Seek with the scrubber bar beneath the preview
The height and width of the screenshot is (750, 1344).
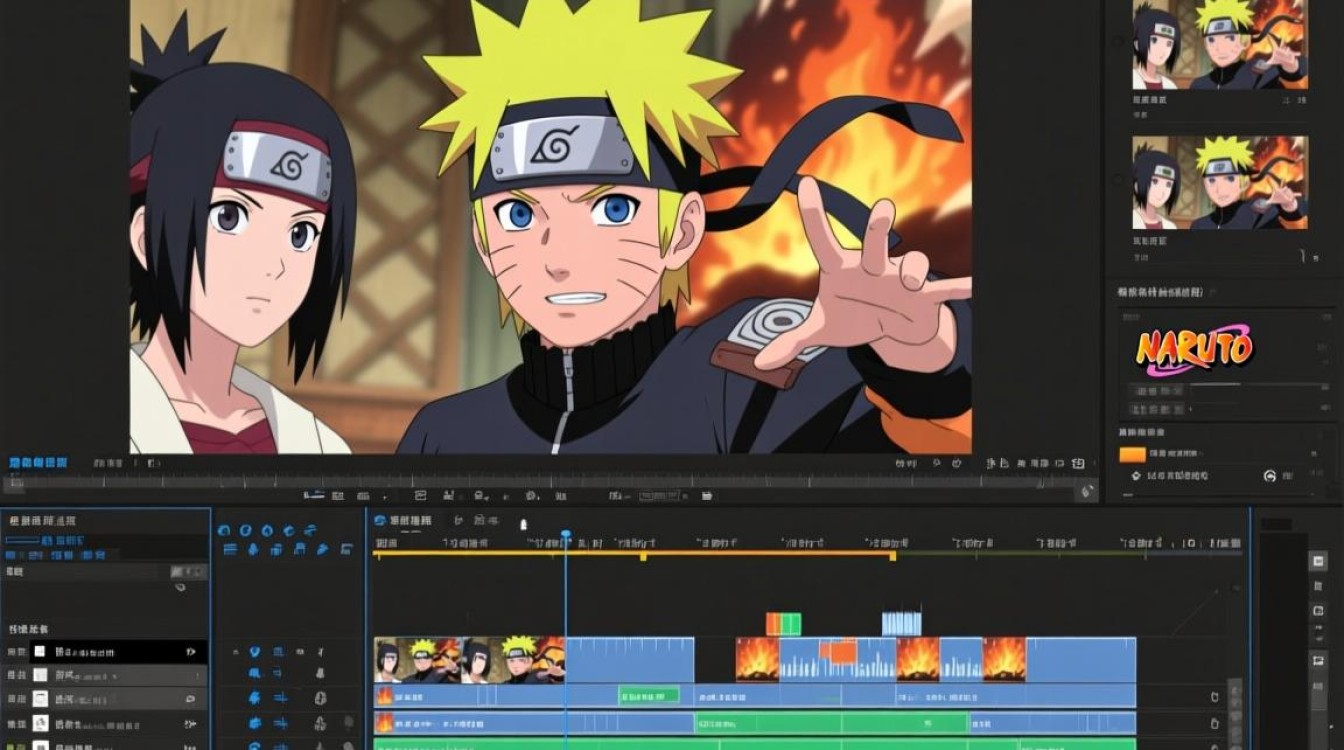coord(550,483)
